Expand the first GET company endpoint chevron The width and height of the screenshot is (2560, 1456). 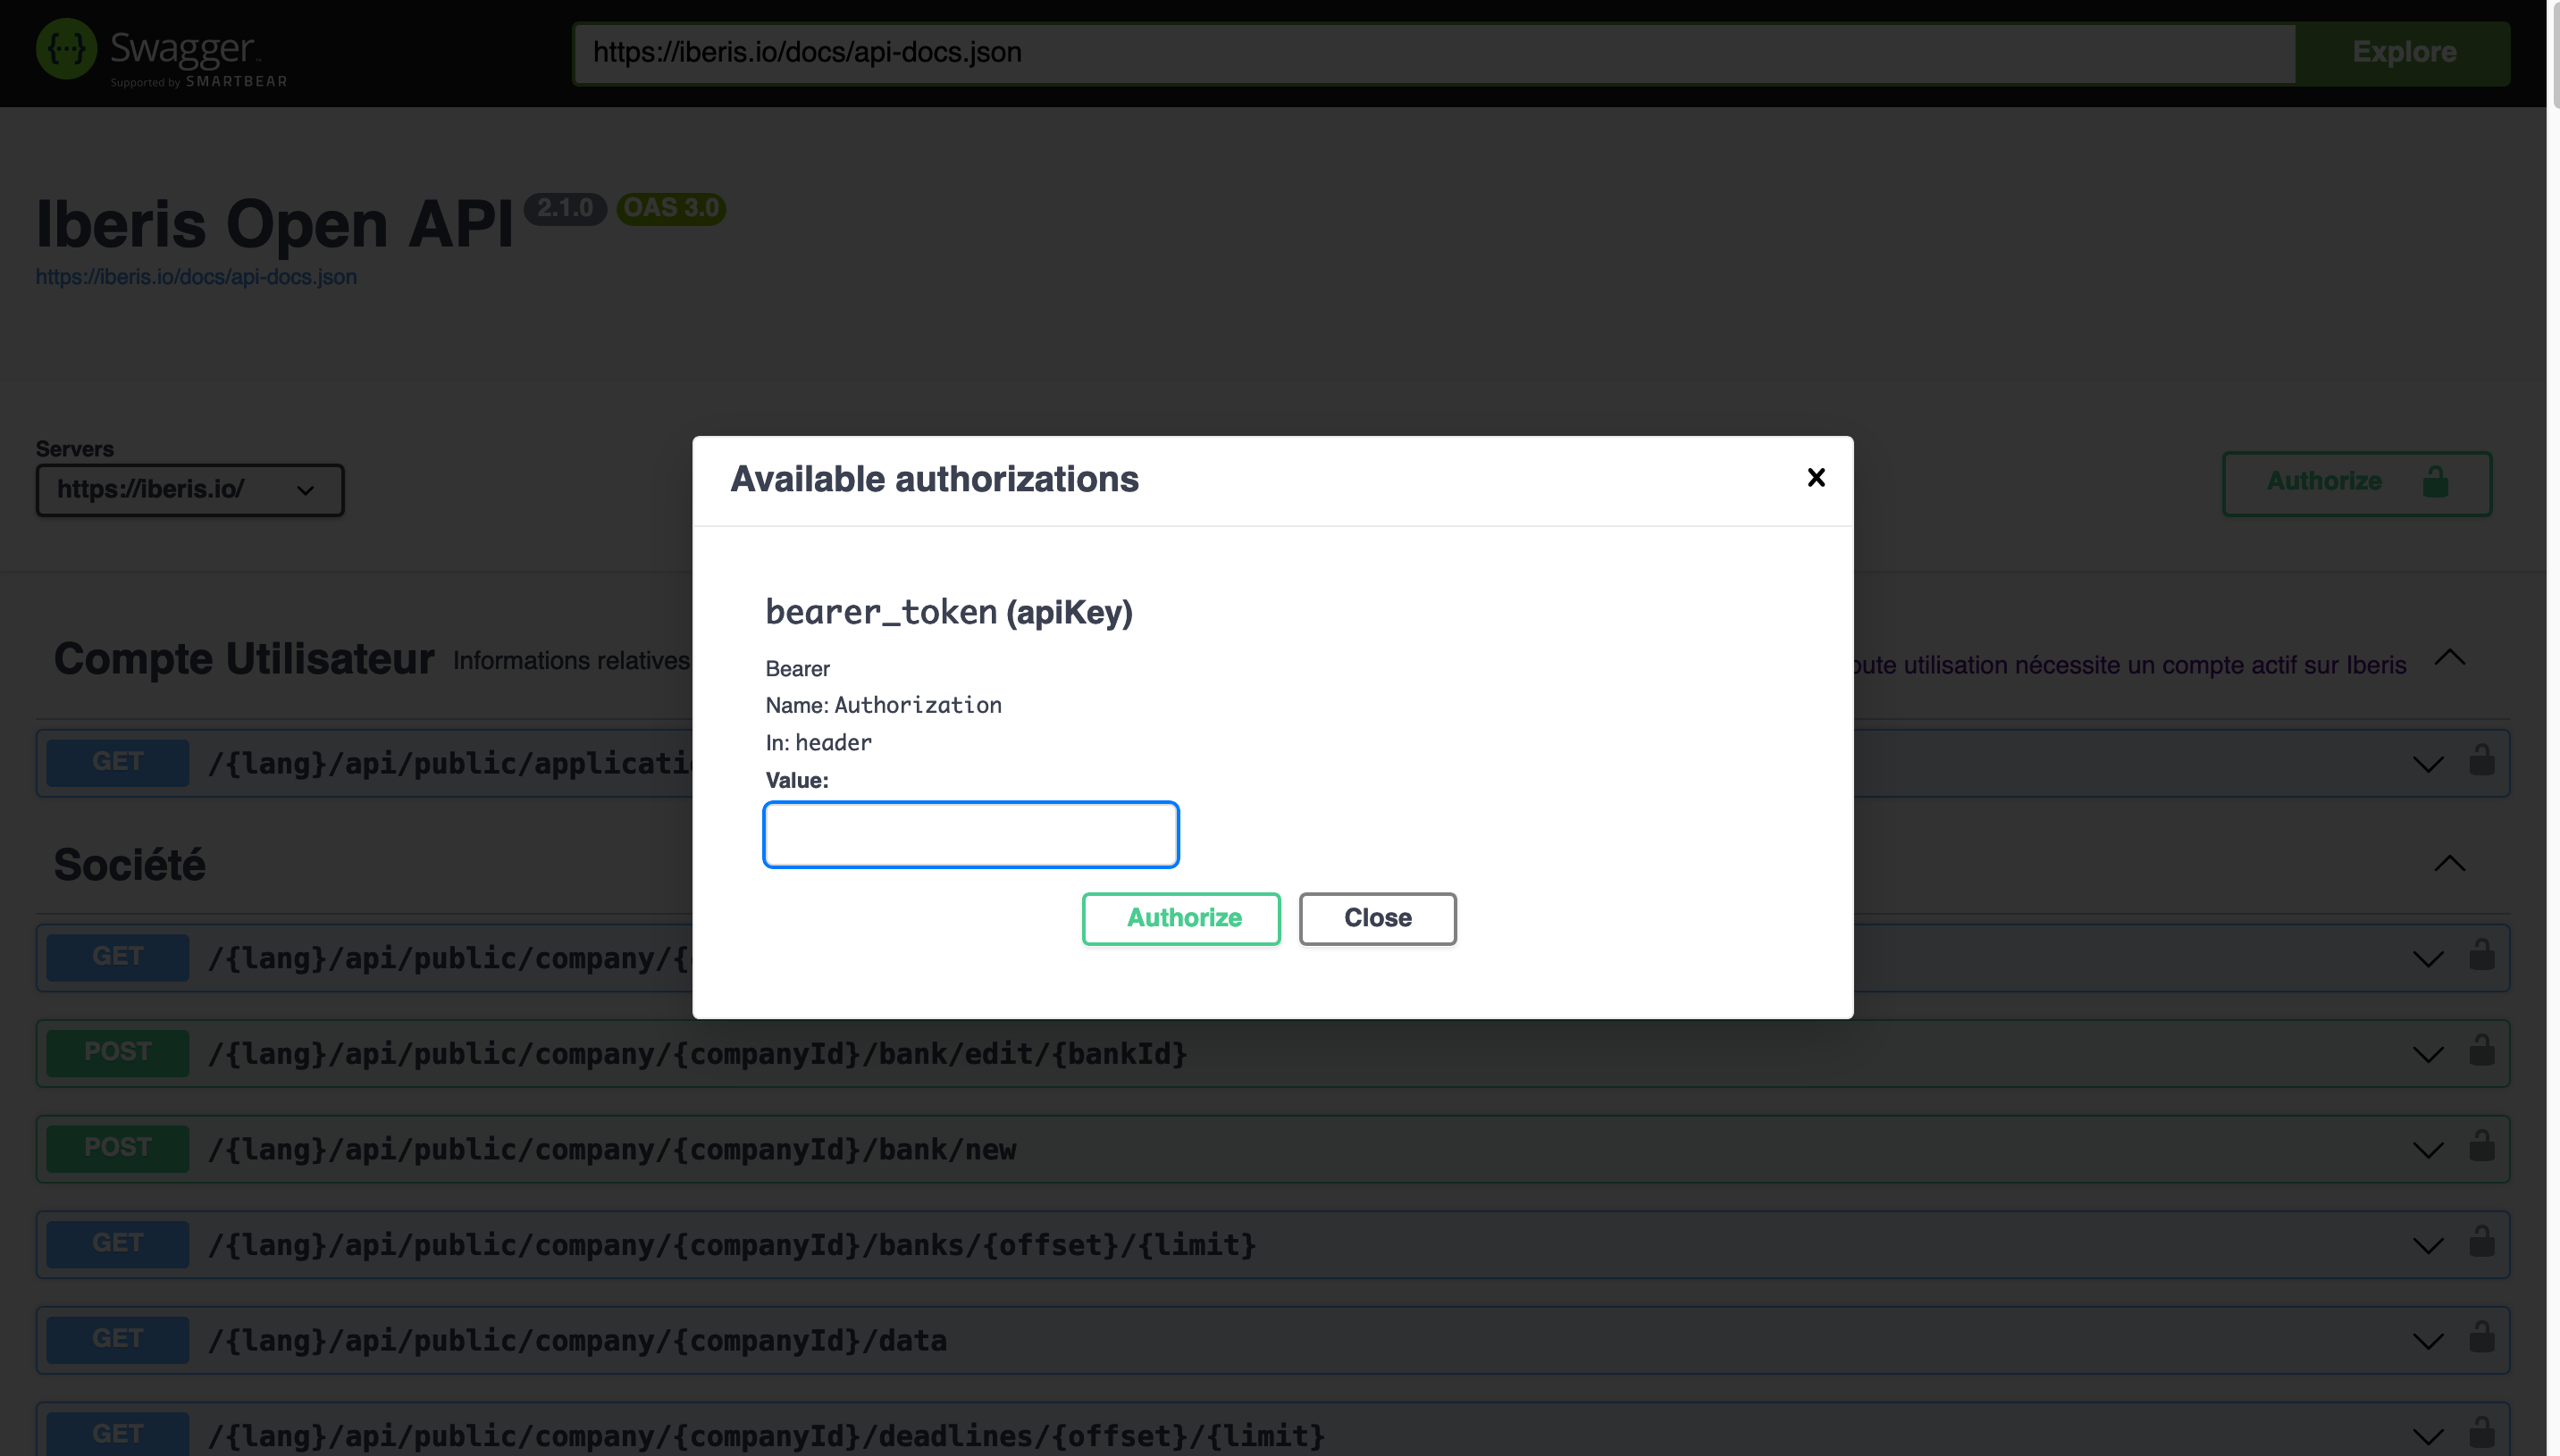pos(2427,960)
